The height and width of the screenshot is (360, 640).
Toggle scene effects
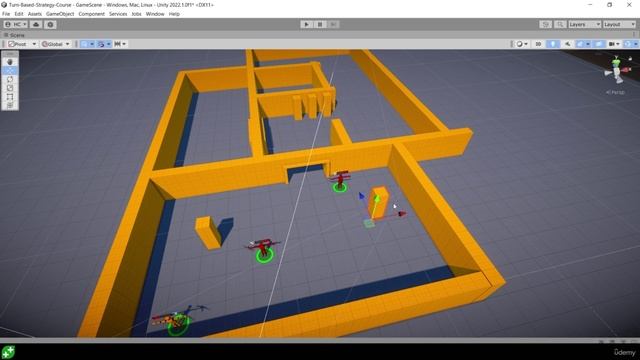pyautogui.click(x=580, y=44)
